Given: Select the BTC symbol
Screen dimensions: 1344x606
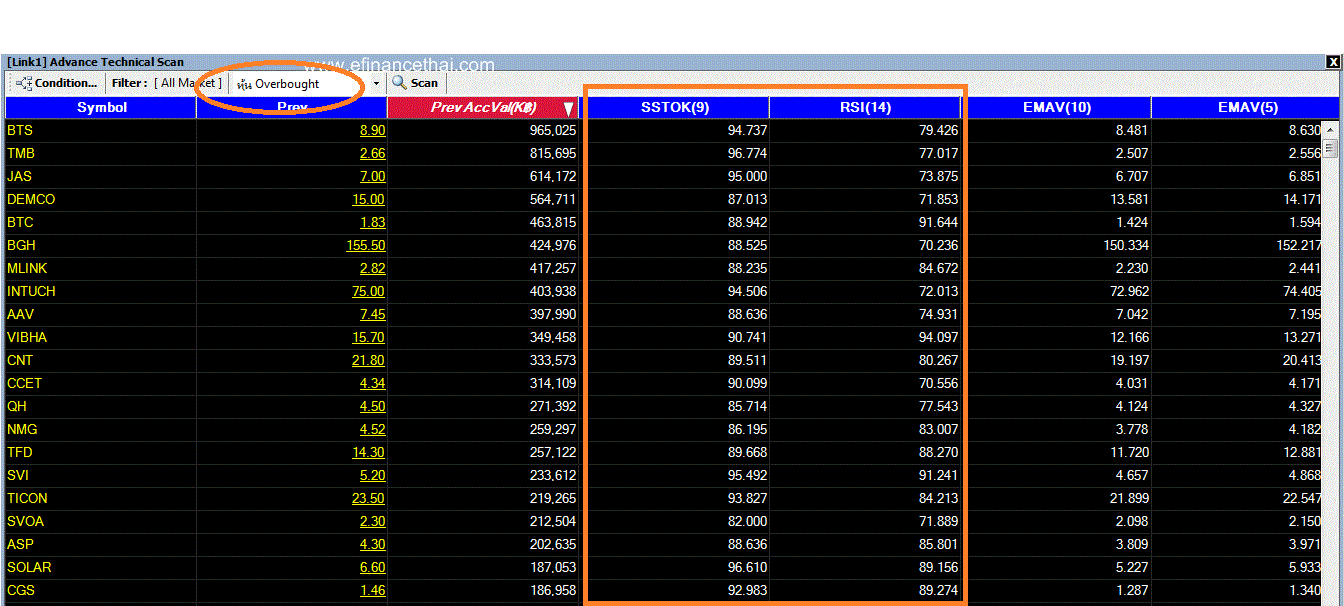Looking at the screenshot, I should click(20, 222).
